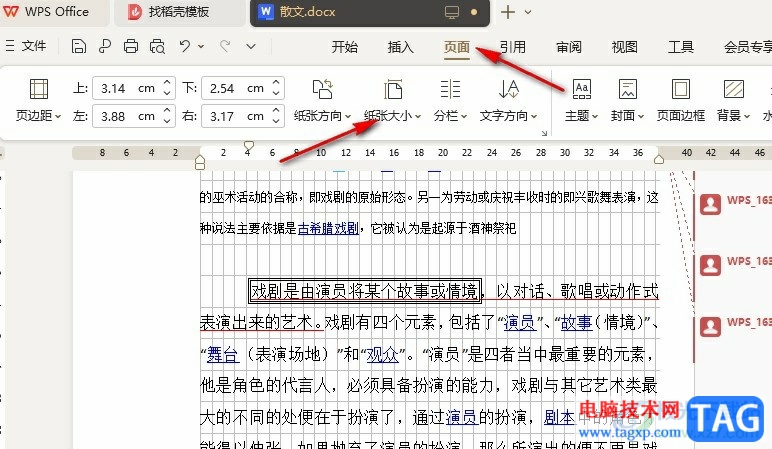Click the Redo arrow icon

tap(225, 46)
